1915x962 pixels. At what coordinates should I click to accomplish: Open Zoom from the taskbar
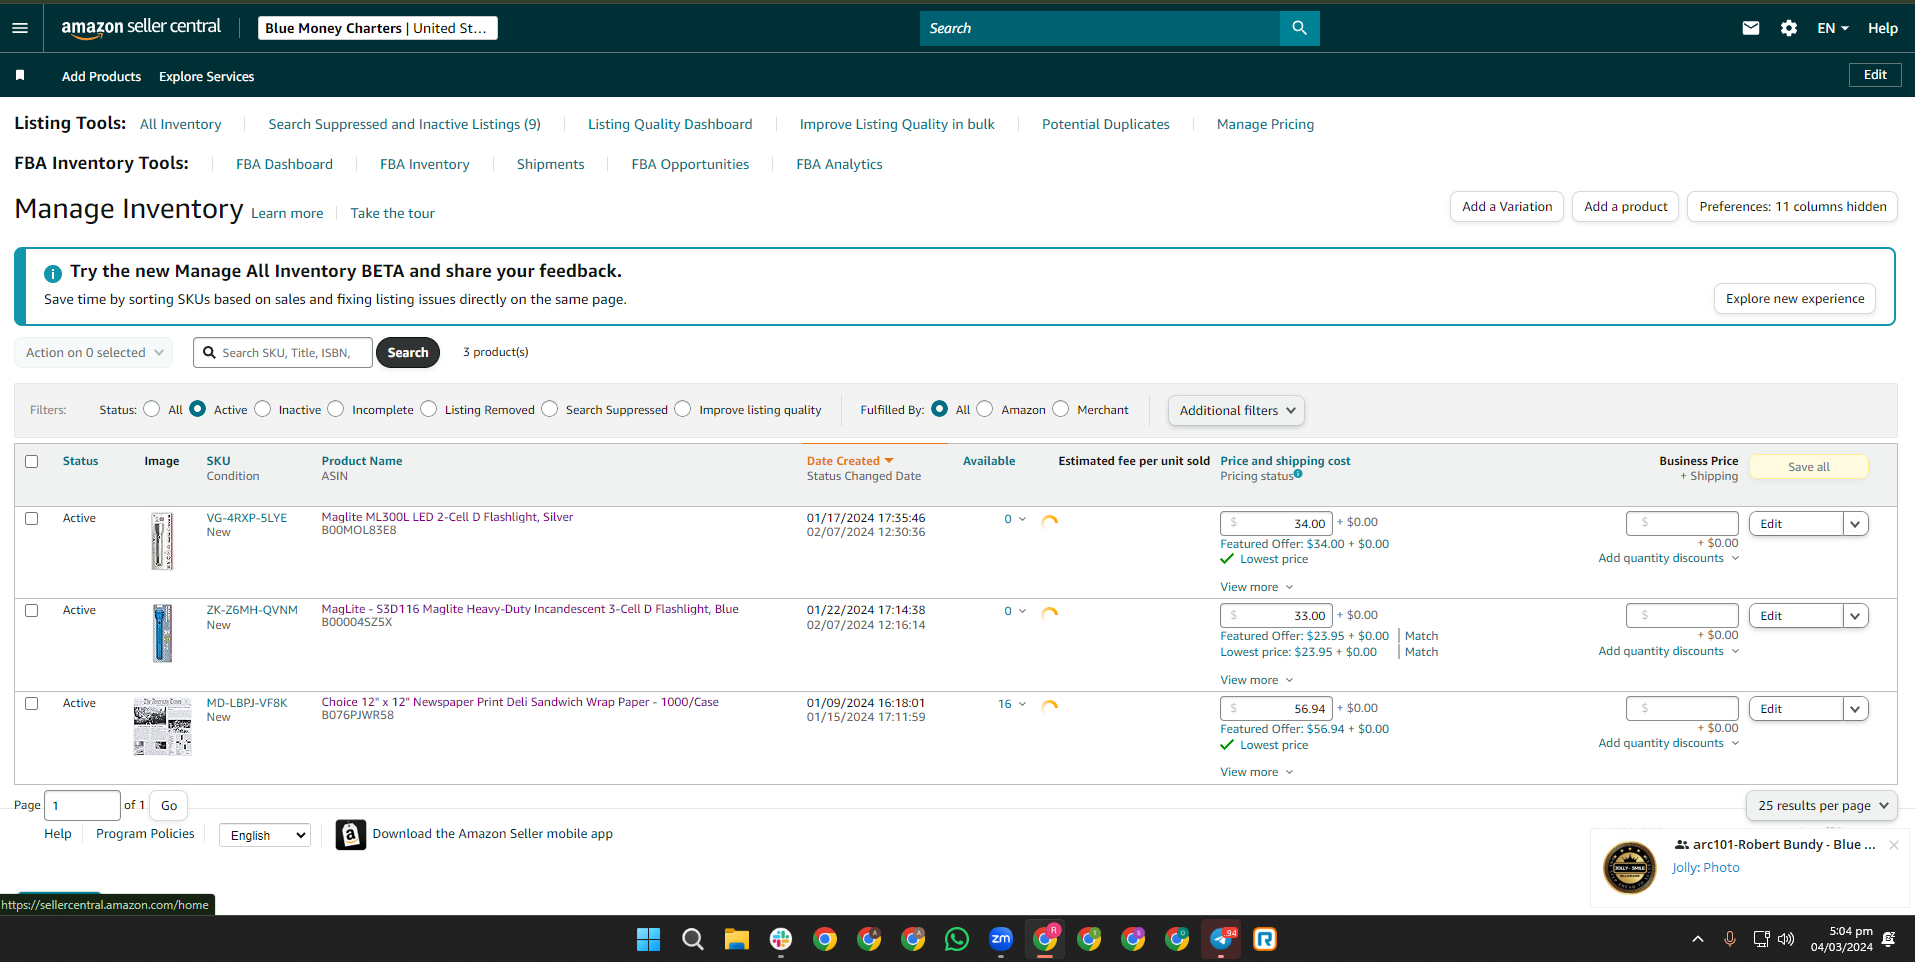coord(1001,939)
